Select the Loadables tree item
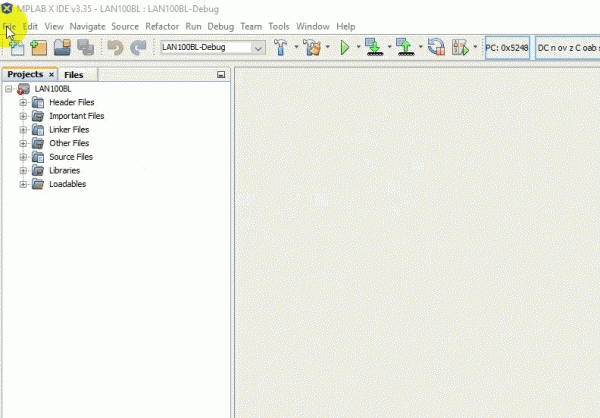600x418 pixels. point(68,184)
